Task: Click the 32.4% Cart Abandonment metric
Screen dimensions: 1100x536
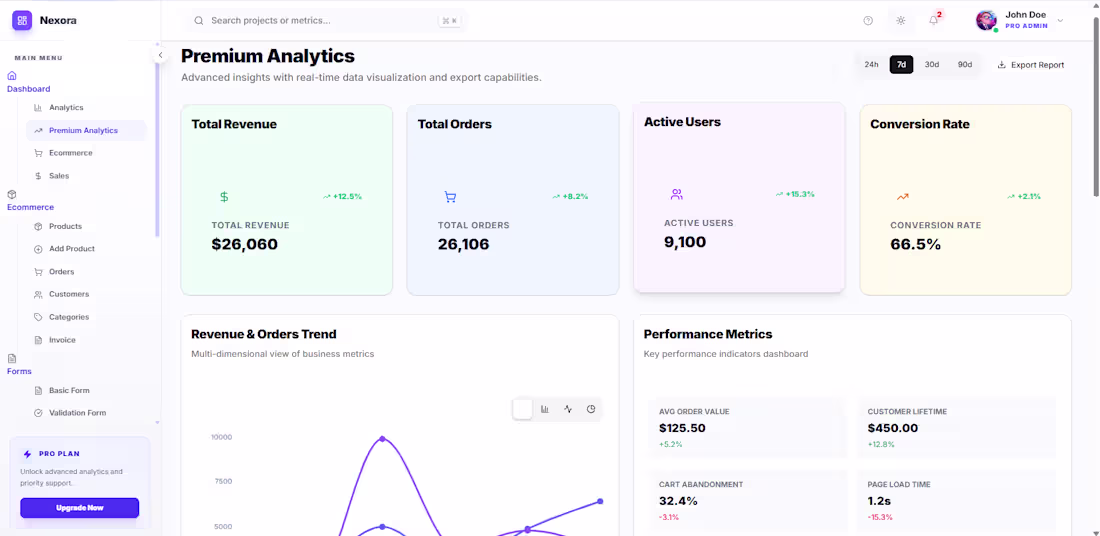Action: (678, 501)
